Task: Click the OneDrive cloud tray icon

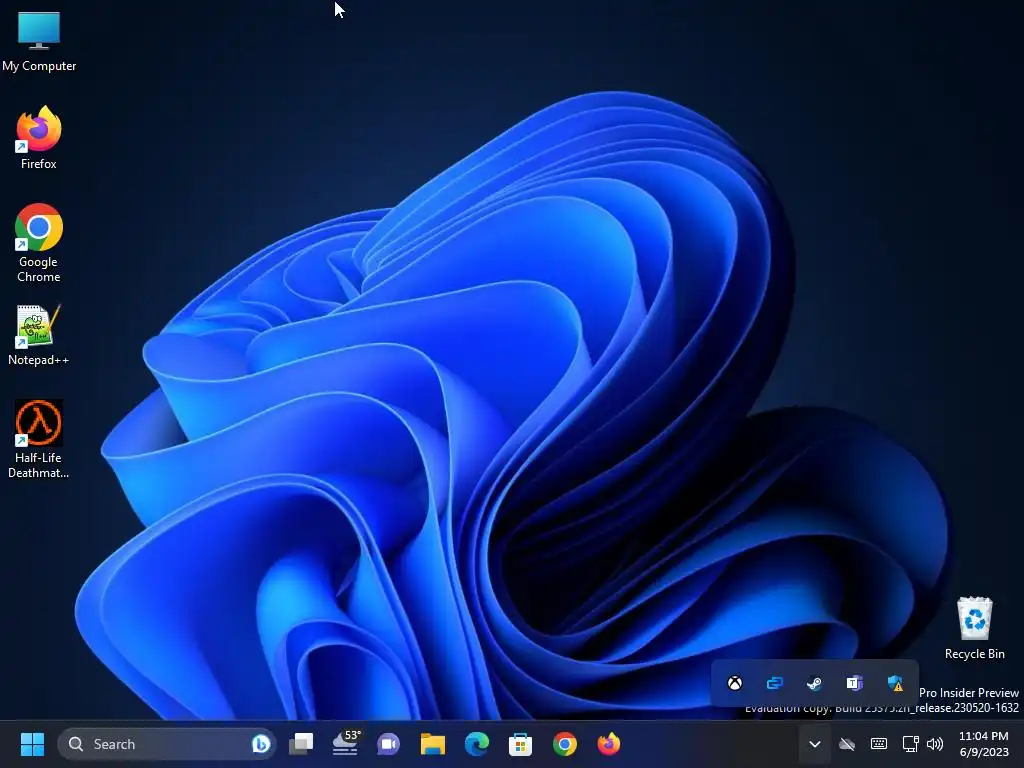Action: coord(847,744)
